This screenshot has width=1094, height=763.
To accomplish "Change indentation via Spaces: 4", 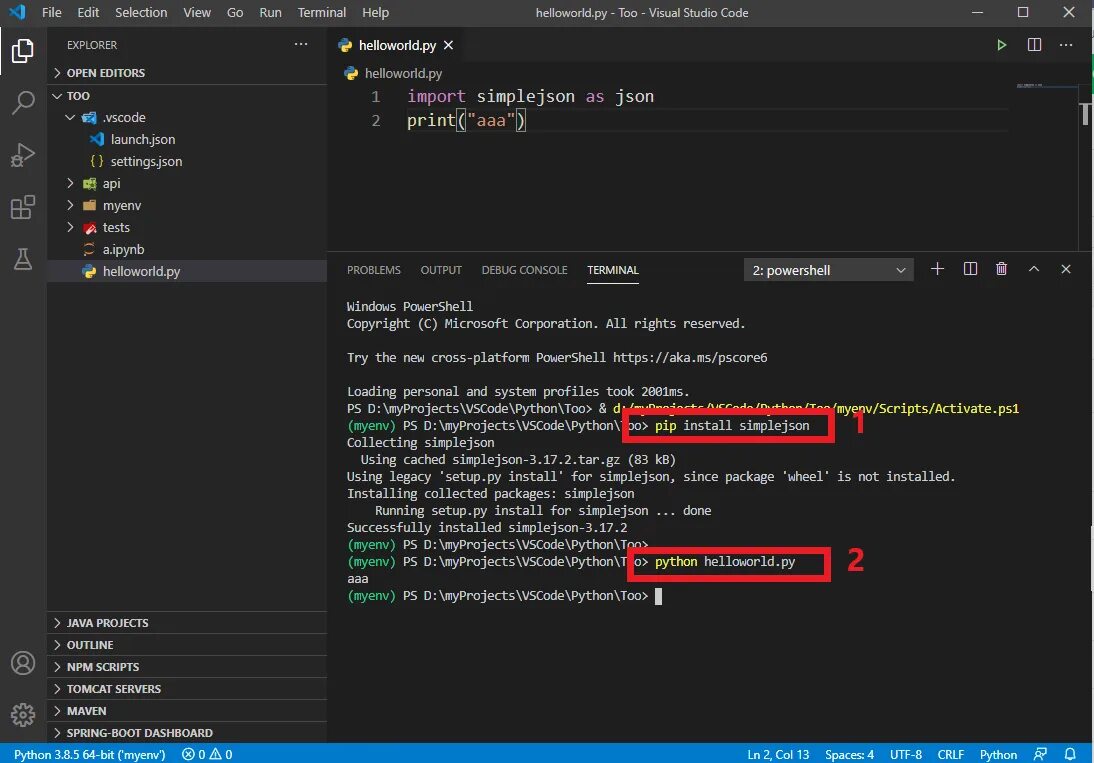I will click(x=849, y=755).
